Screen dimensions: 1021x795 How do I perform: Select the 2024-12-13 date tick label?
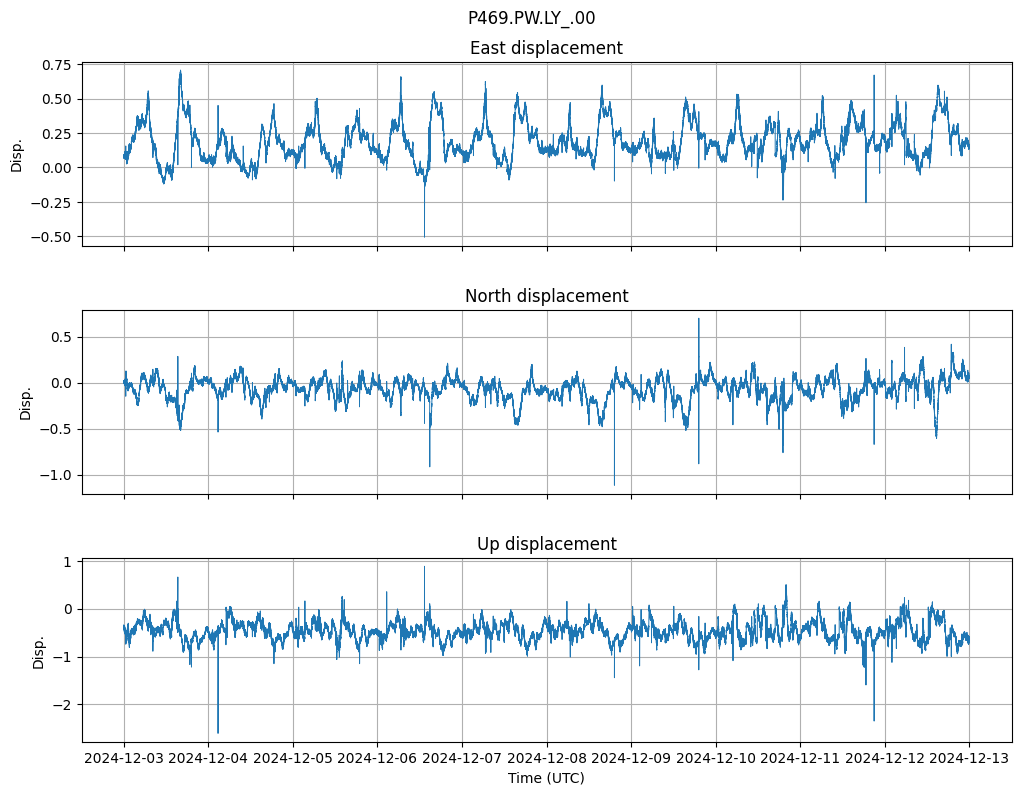click(x=968, y=759)
